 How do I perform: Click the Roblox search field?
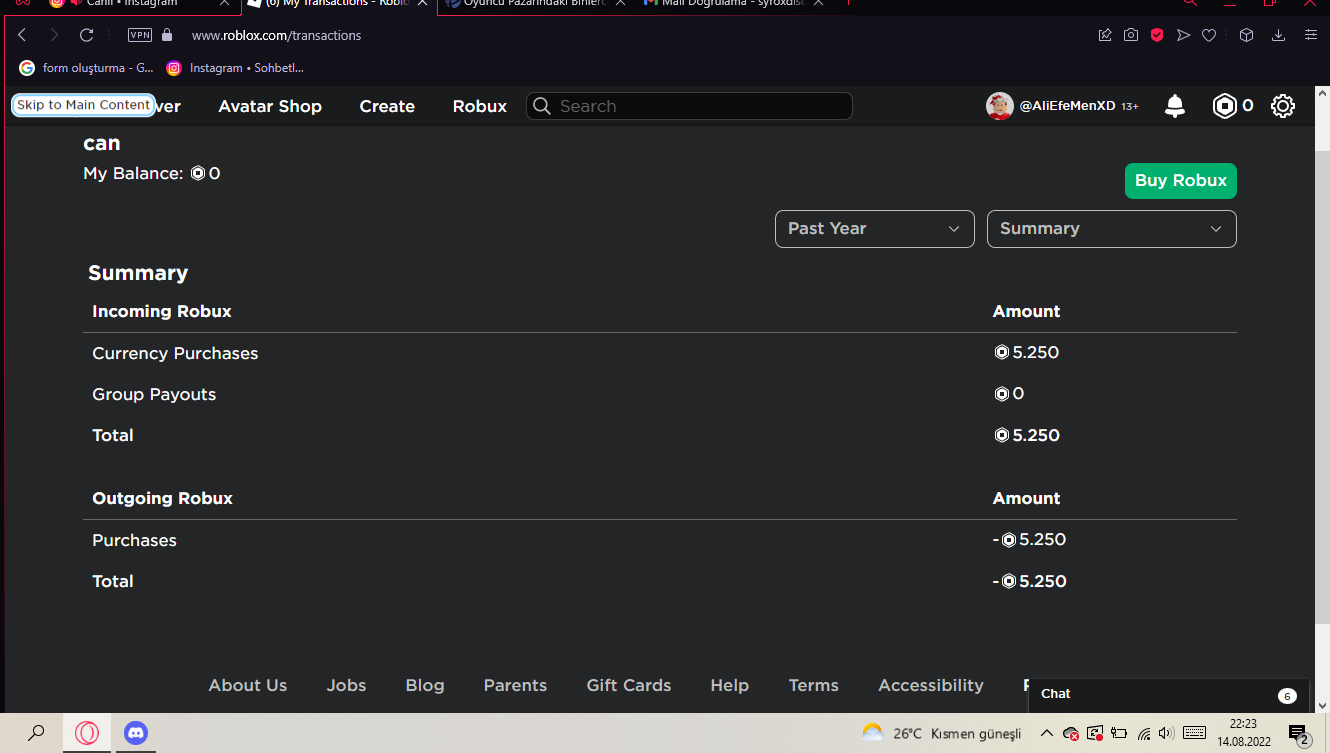[689, 106]
